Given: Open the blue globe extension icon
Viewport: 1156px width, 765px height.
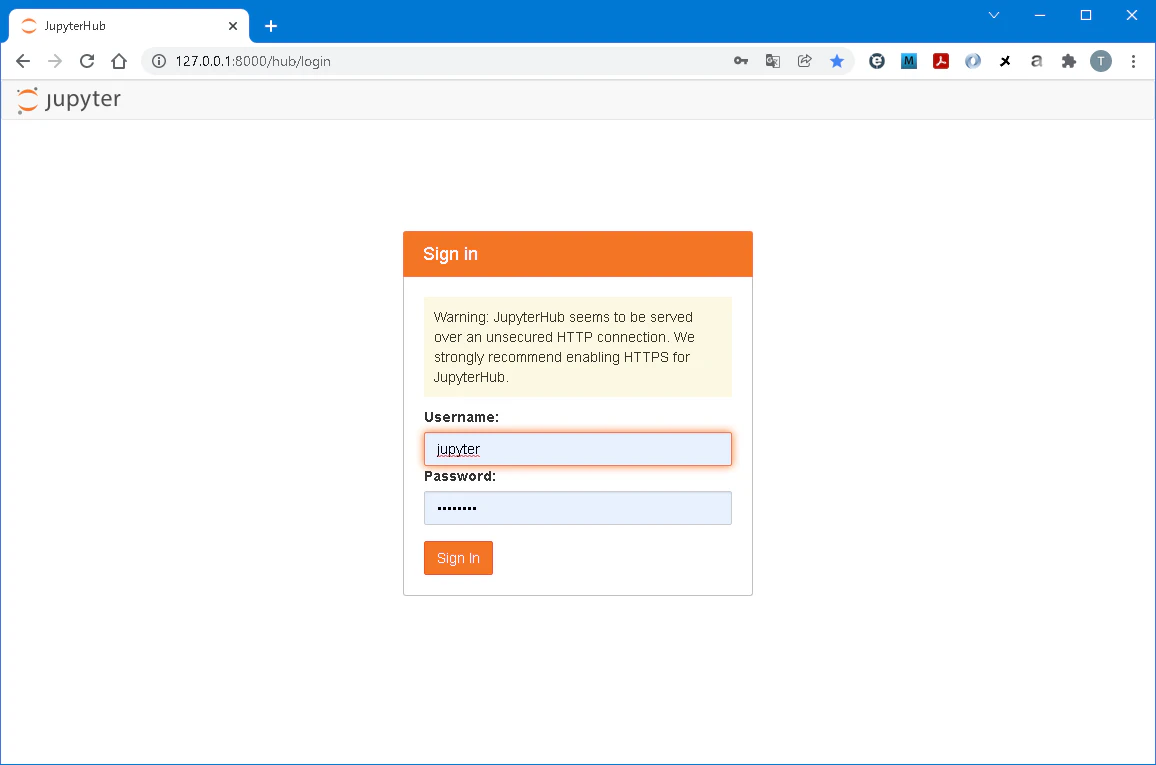Looking at the screenshot, I should click(x=973, y=61).
